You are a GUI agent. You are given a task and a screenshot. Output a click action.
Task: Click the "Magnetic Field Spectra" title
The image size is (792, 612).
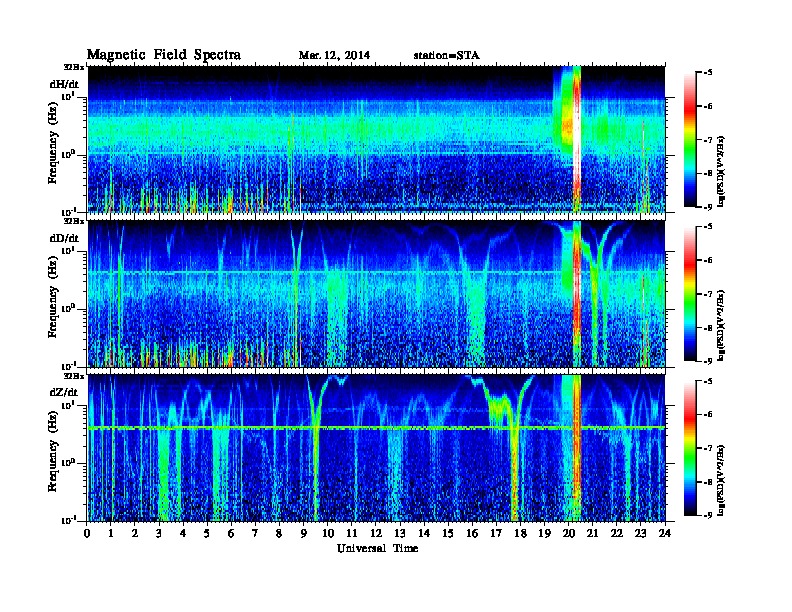[x=163, y=55]
